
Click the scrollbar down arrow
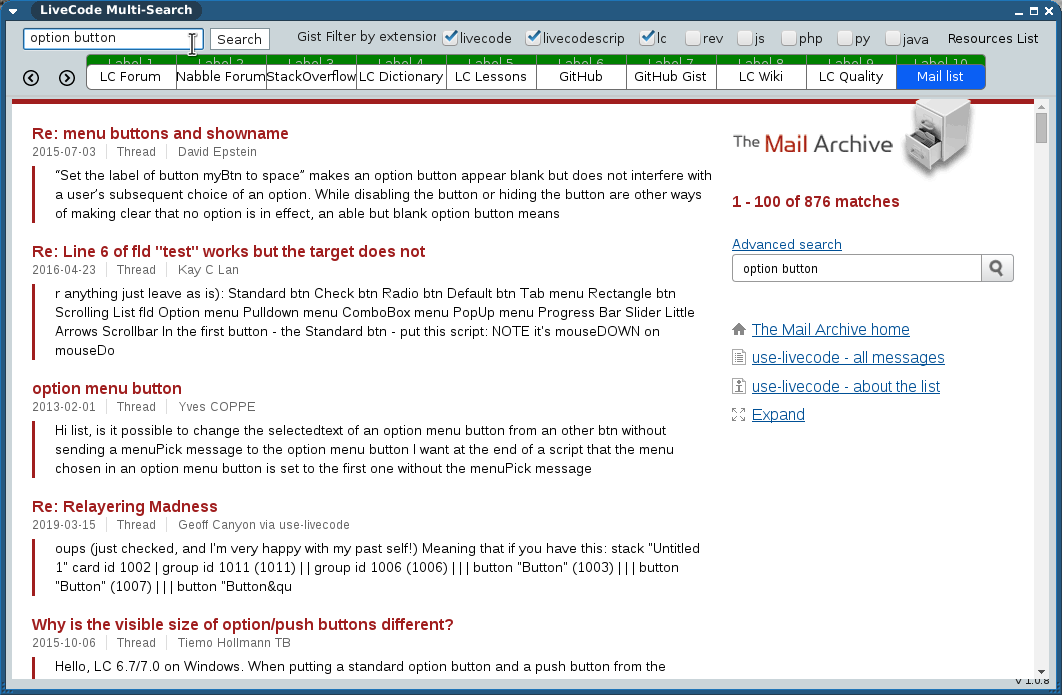(1042, 672)
